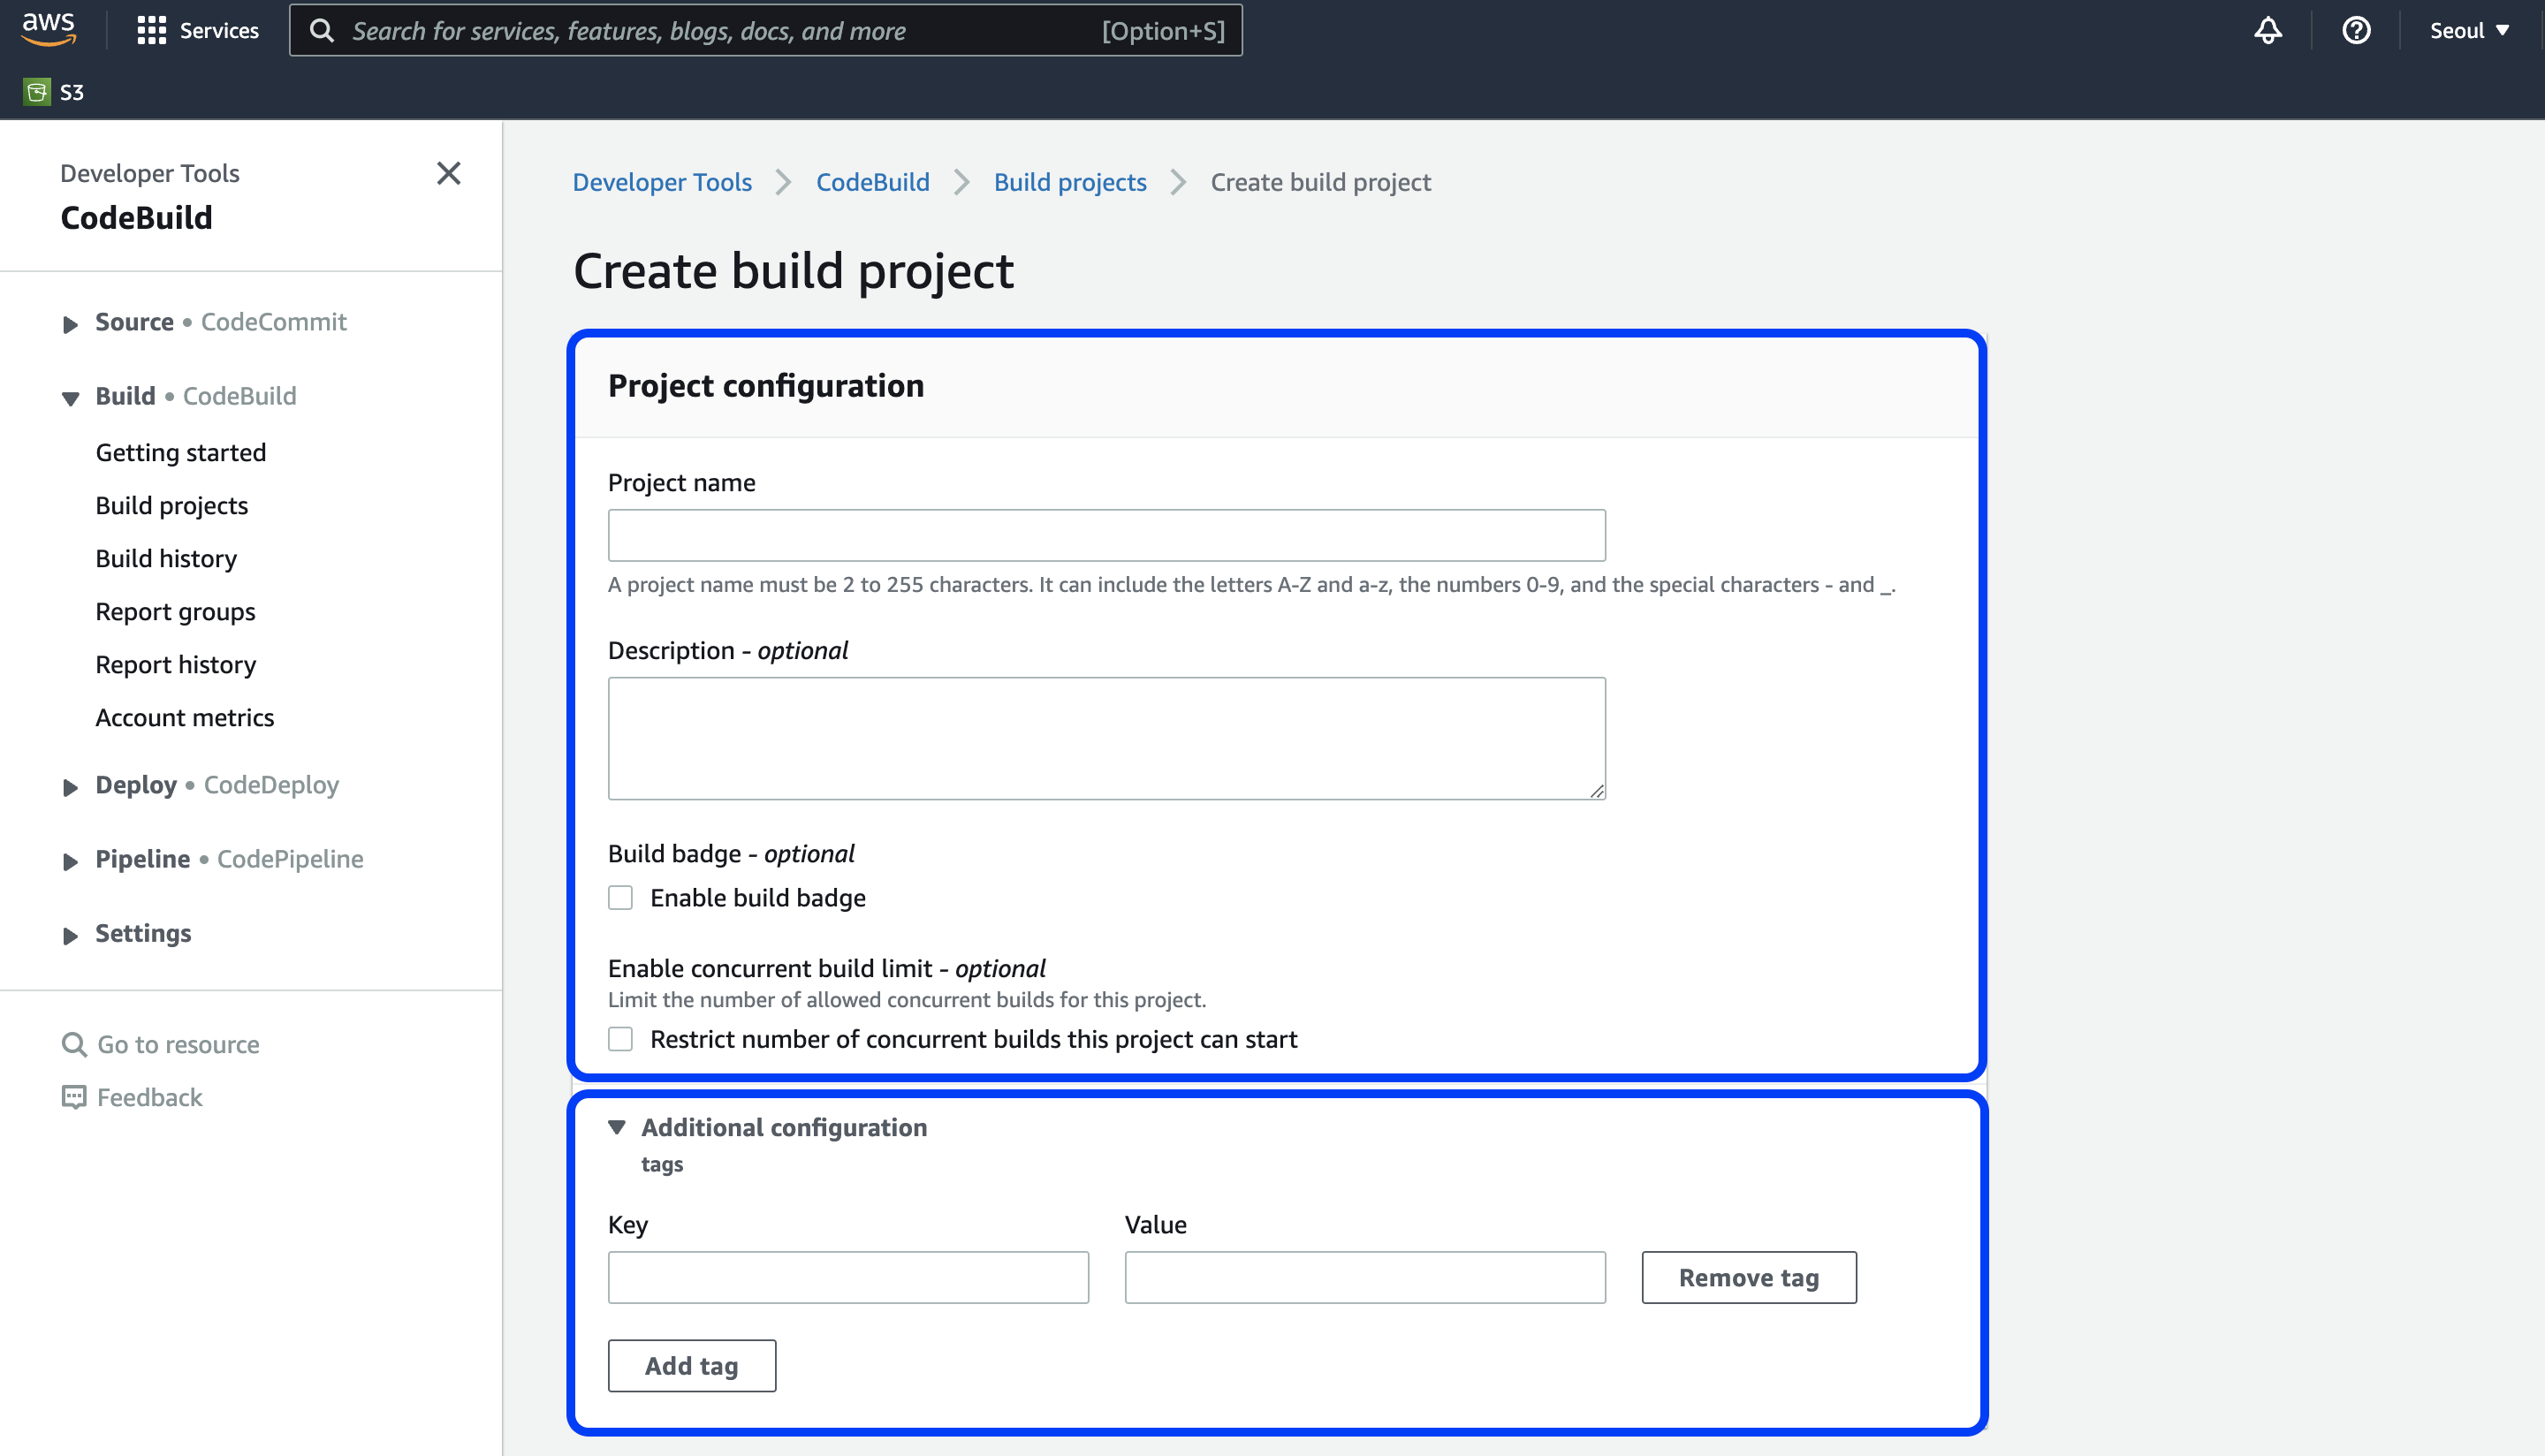Screen dimensions: 2545x1456
Task: Click the CodeBuild breadcrumb link
Action: click(x=872, y=182)
